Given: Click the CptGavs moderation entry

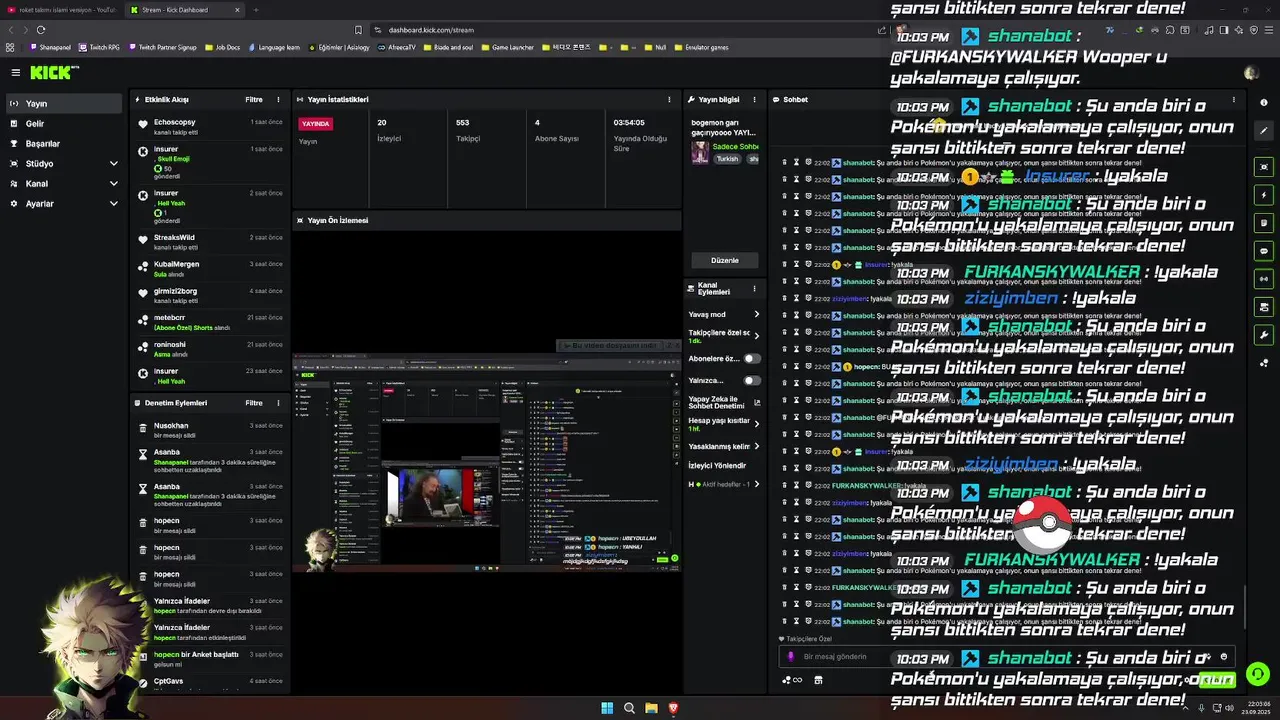Looking at the screenshot, I should pyautogui.click(x=212, y=684).
